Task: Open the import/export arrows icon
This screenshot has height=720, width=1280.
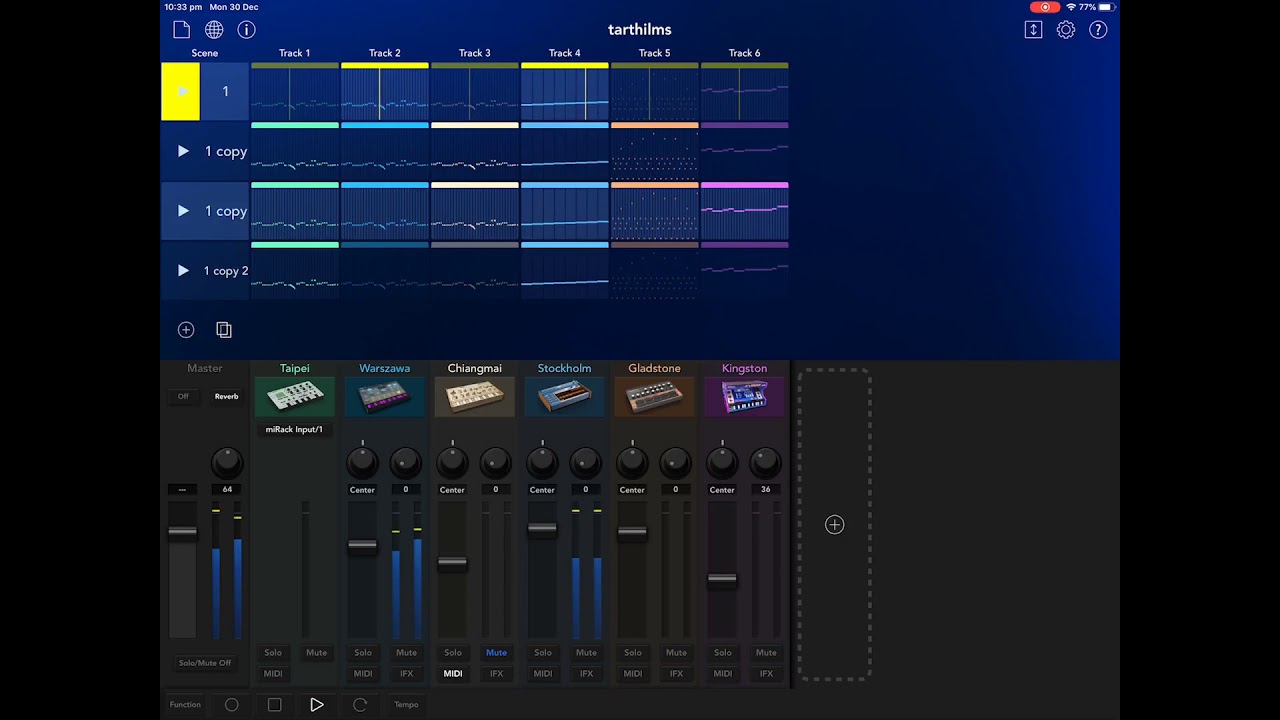Action: click(1033, 30)
